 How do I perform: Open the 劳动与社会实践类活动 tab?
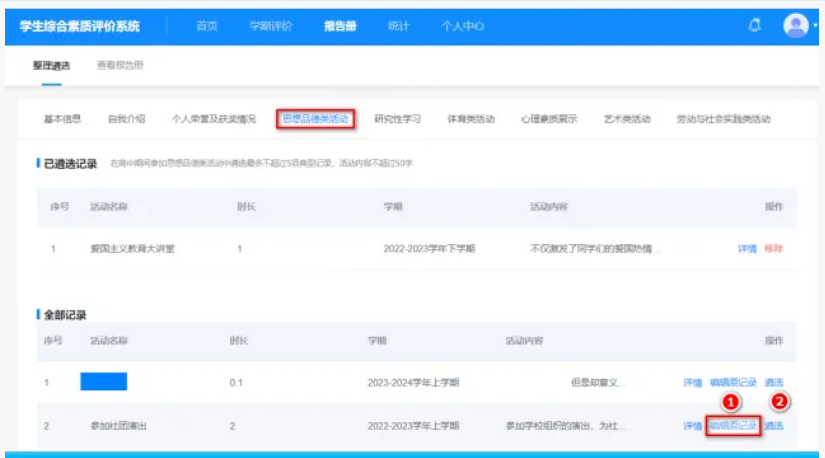click(723, 119)
